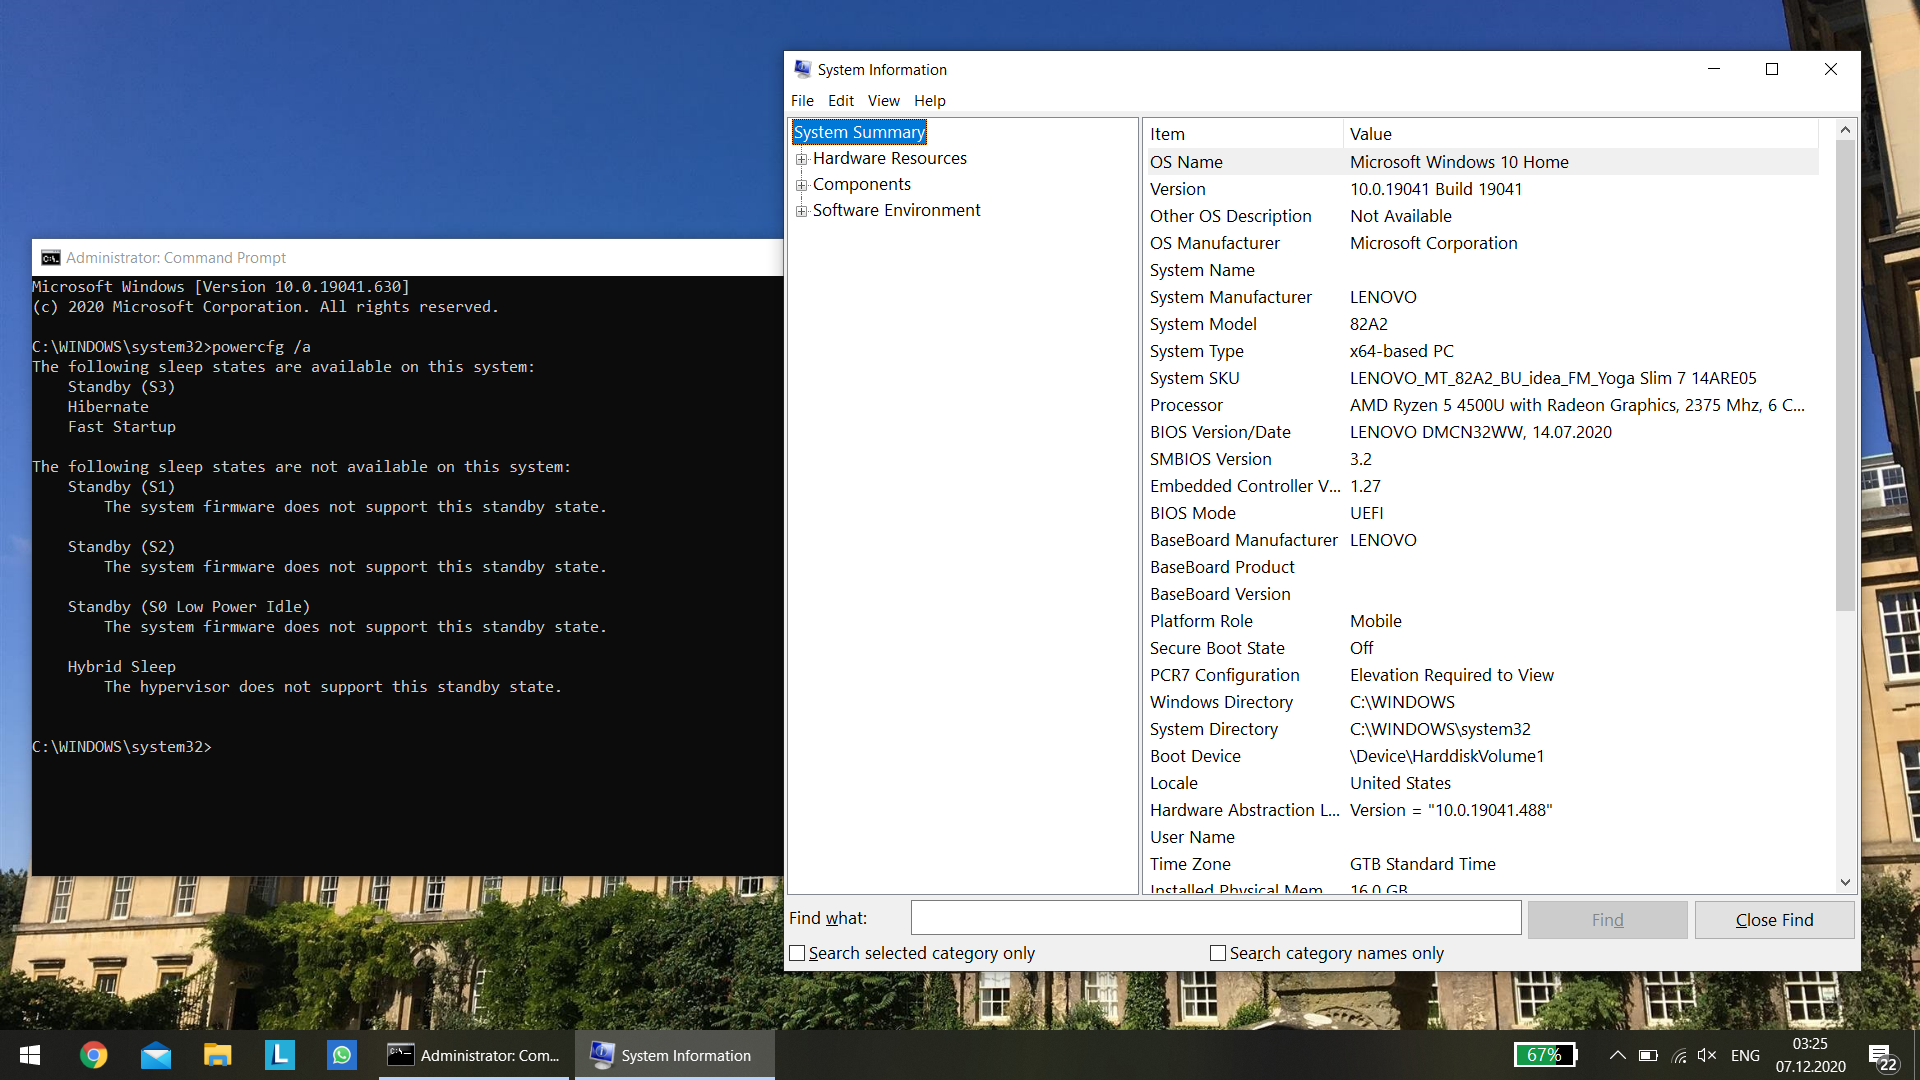Select the Hardware Abstraction Layer row

1482,810
